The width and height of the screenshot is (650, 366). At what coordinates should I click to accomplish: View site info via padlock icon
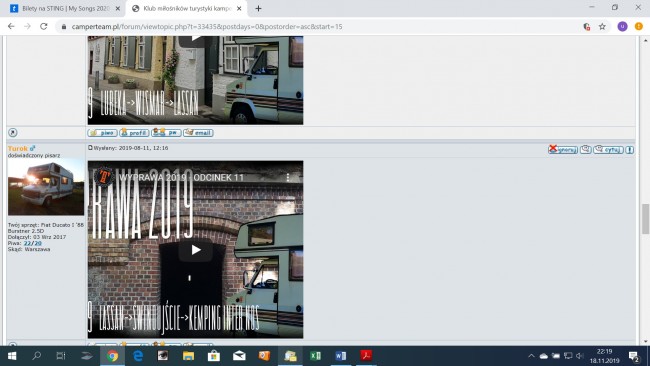coord(63,27)
